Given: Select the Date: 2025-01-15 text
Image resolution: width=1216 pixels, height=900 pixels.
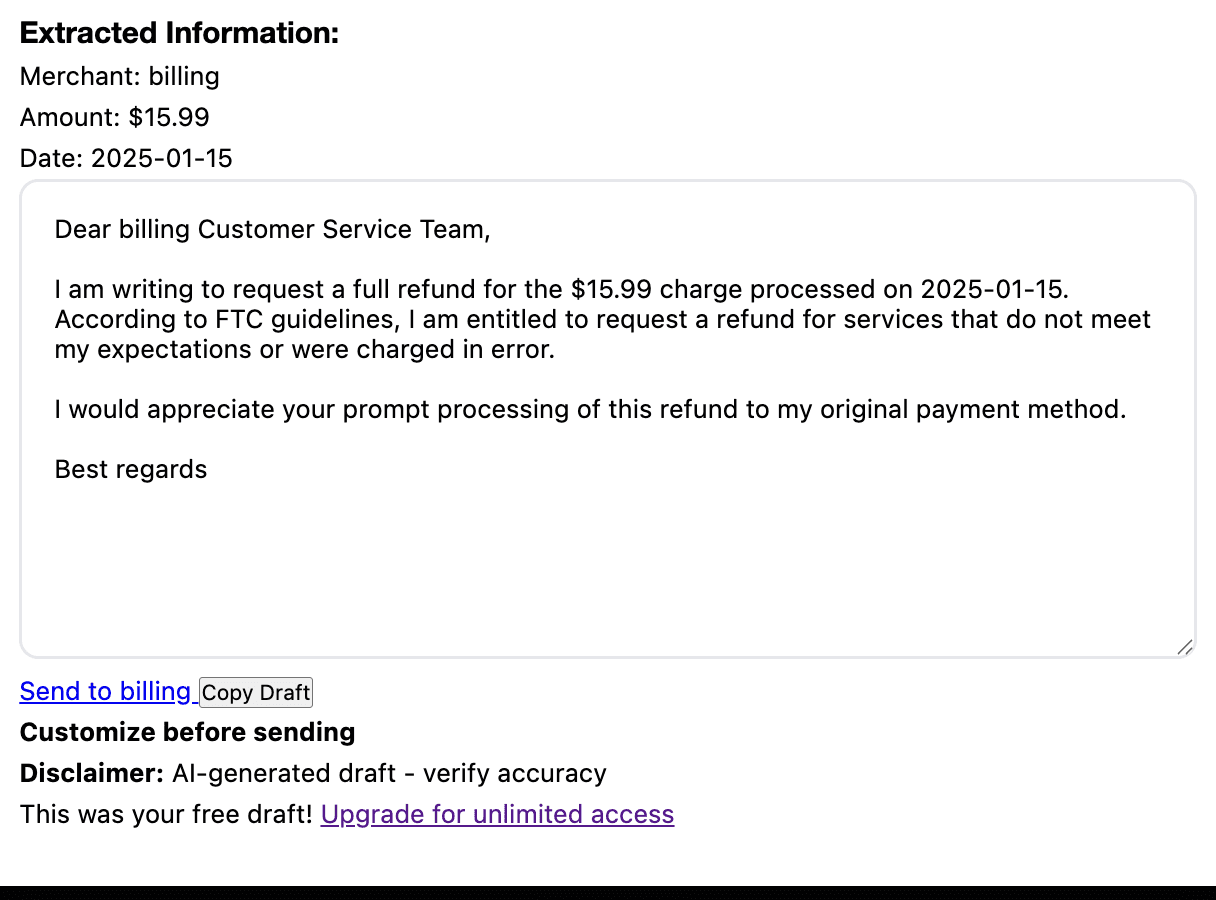Looking at the screenshot, I should (x=126, y=158).
